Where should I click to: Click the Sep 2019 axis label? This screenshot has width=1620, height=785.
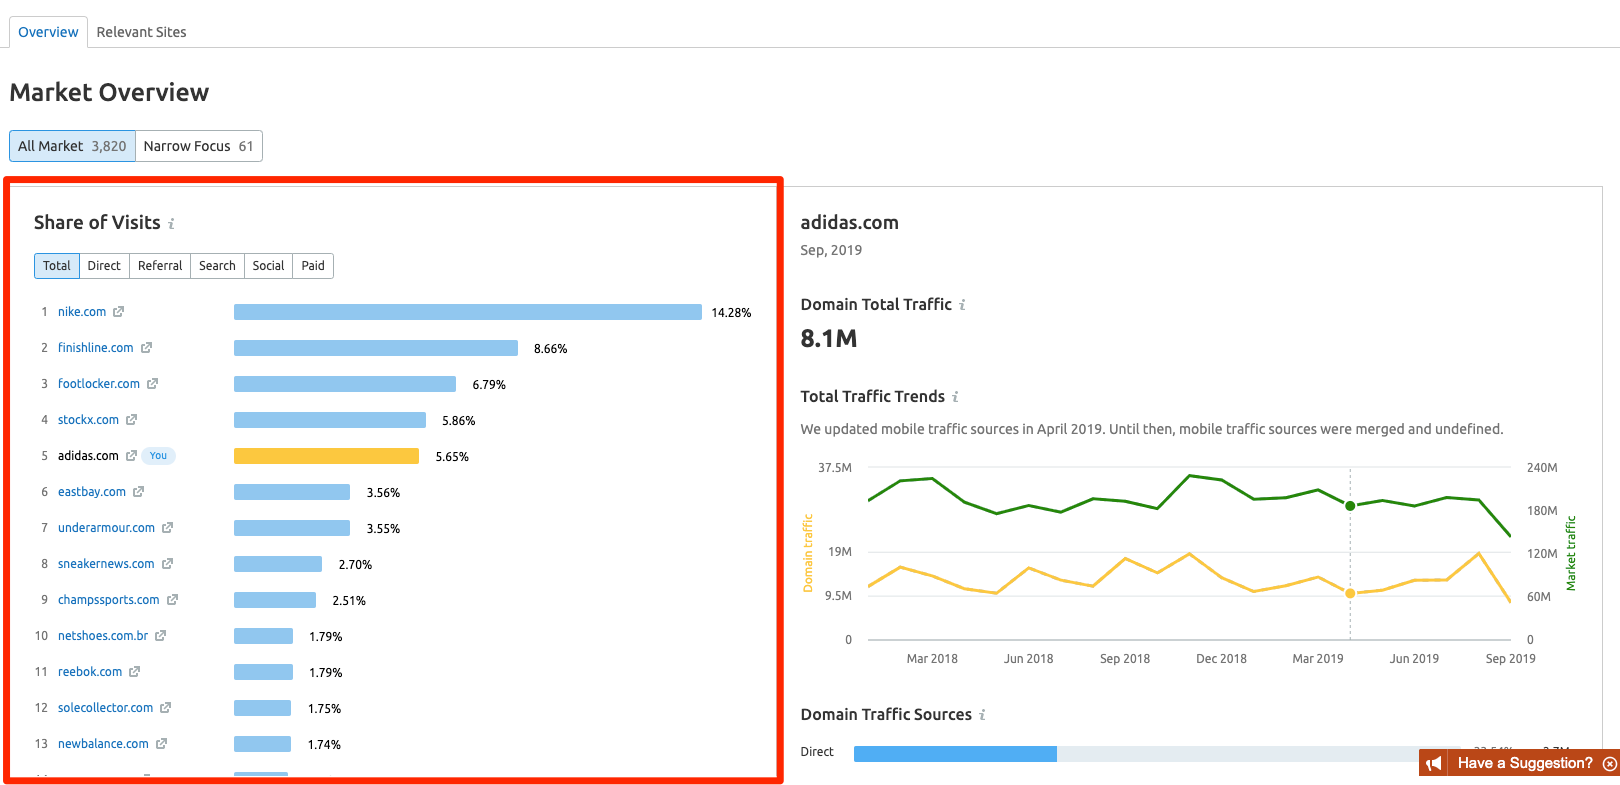click(x=1510, y=659)
